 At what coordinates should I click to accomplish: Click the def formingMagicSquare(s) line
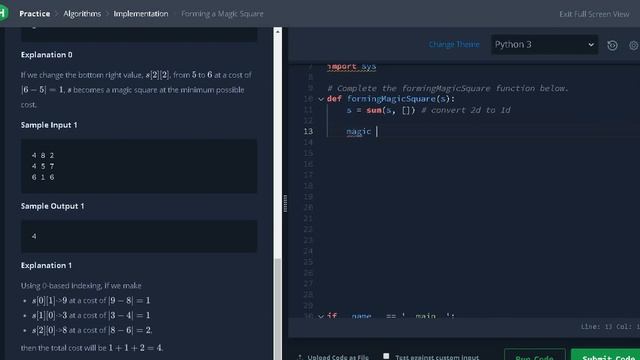coord(391,99)
